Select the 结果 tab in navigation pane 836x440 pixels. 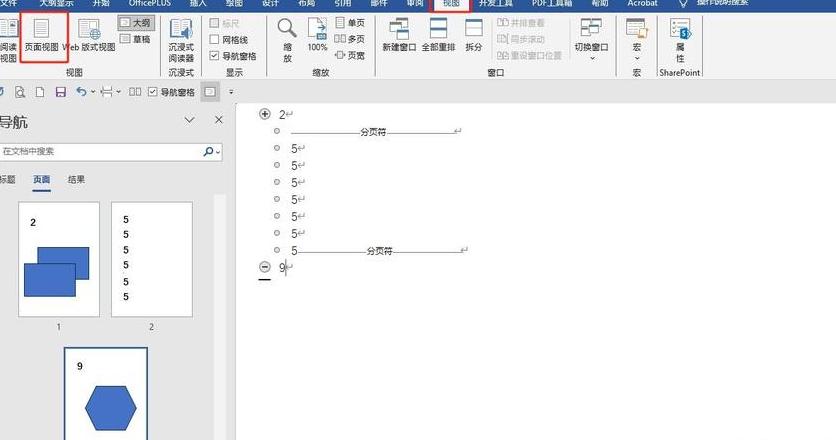76,180
